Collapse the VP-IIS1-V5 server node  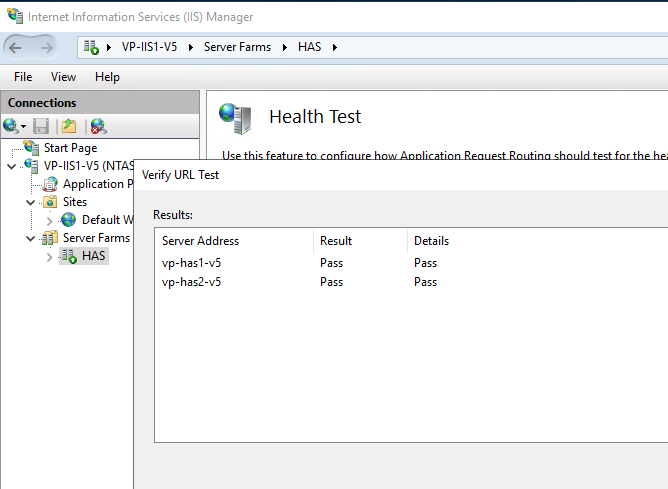(x=12, y=166)
